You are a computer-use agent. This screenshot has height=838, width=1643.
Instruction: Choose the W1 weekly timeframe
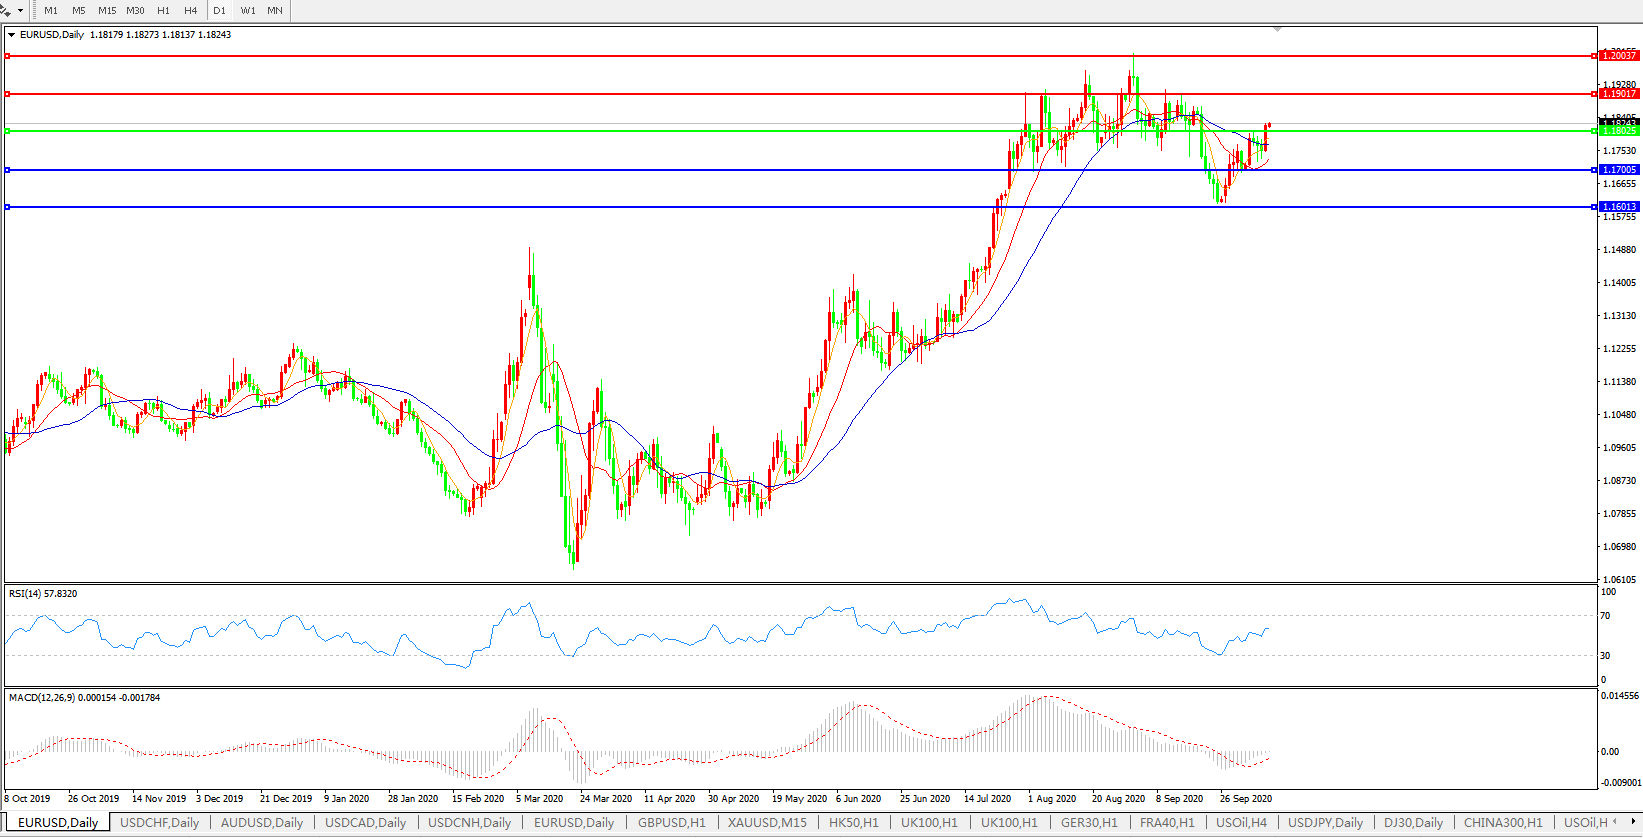[x=248, y=11]
